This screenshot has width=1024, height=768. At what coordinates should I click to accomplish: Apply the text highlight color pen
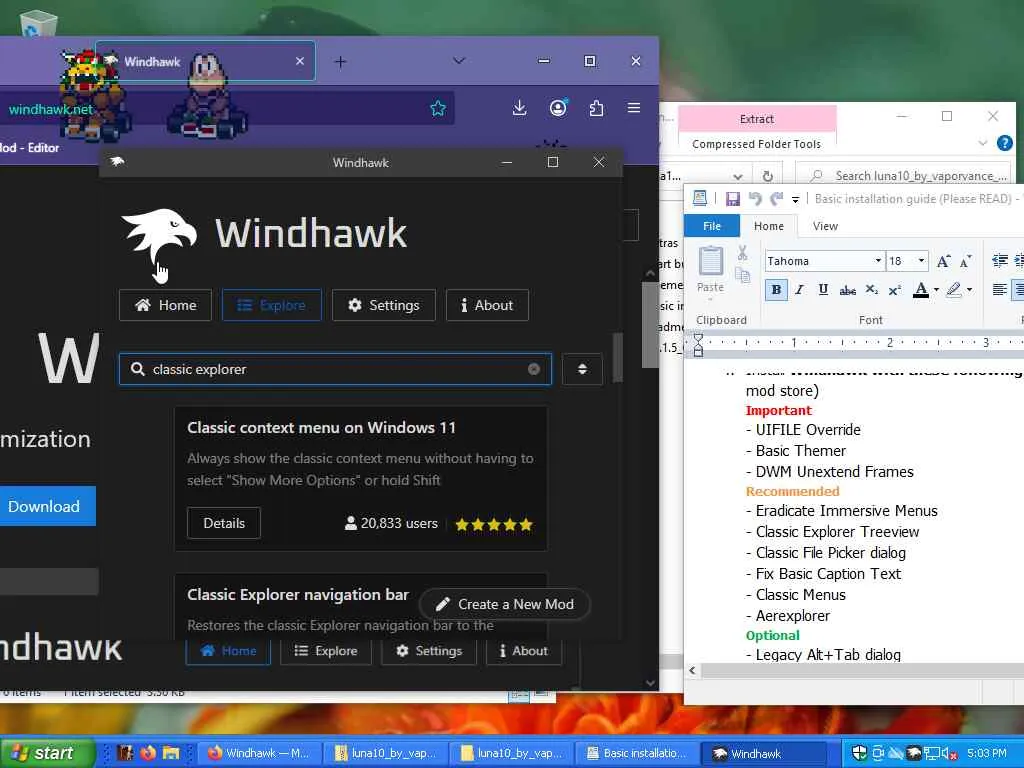pos(953,290)
